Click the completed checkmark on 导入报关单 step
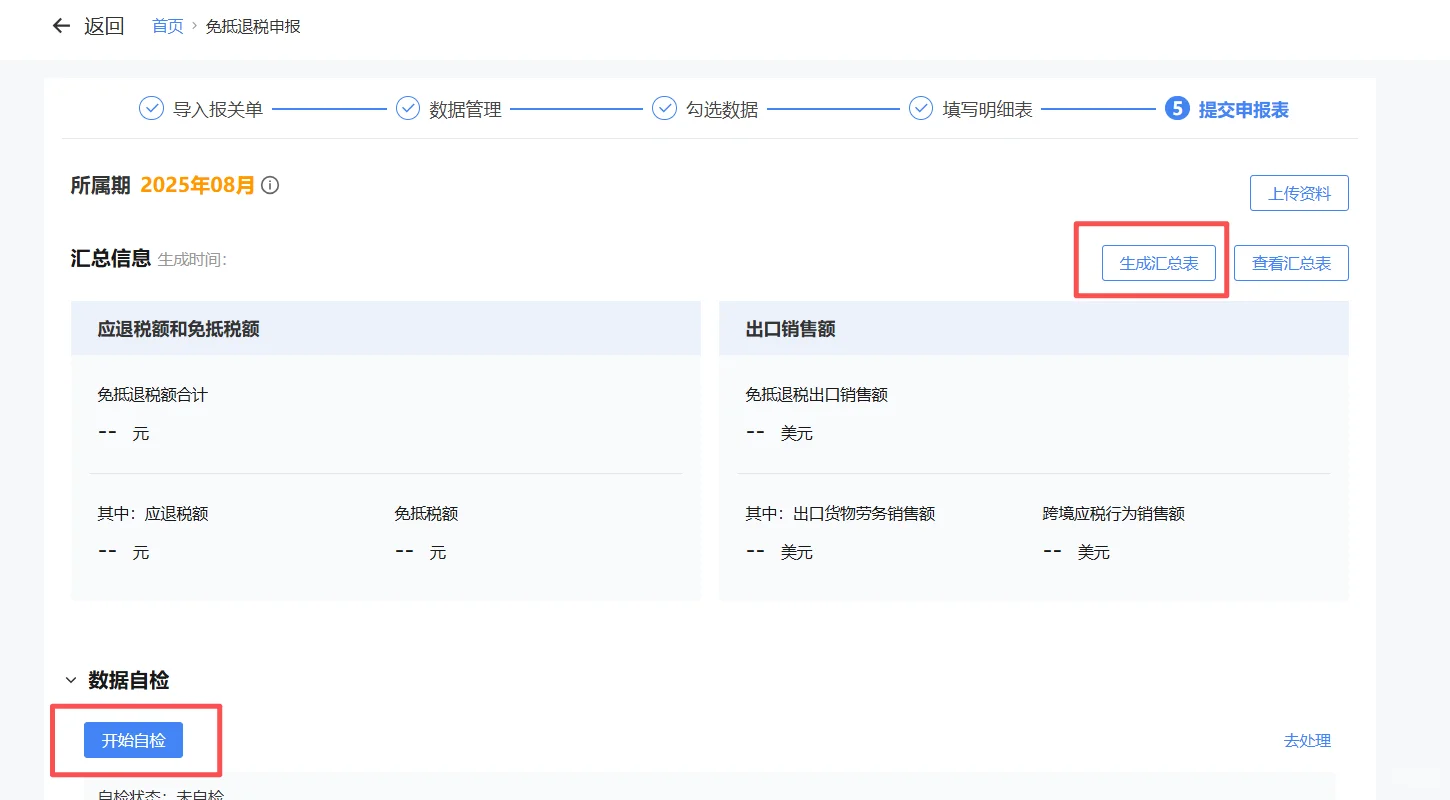This screenshot has height=800, width=1450. tap(152, 107)
